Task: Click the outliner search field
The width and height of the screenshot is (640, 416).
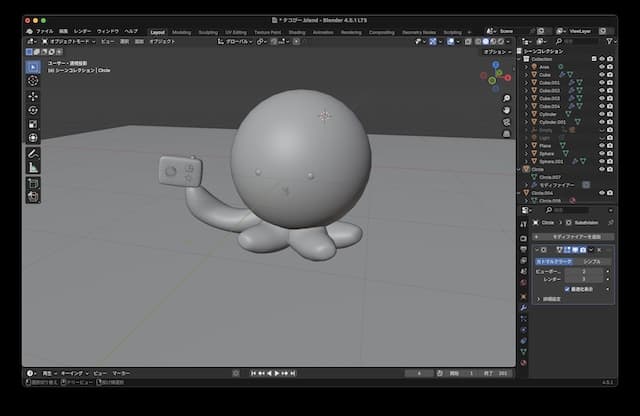Action: (579, 41)
